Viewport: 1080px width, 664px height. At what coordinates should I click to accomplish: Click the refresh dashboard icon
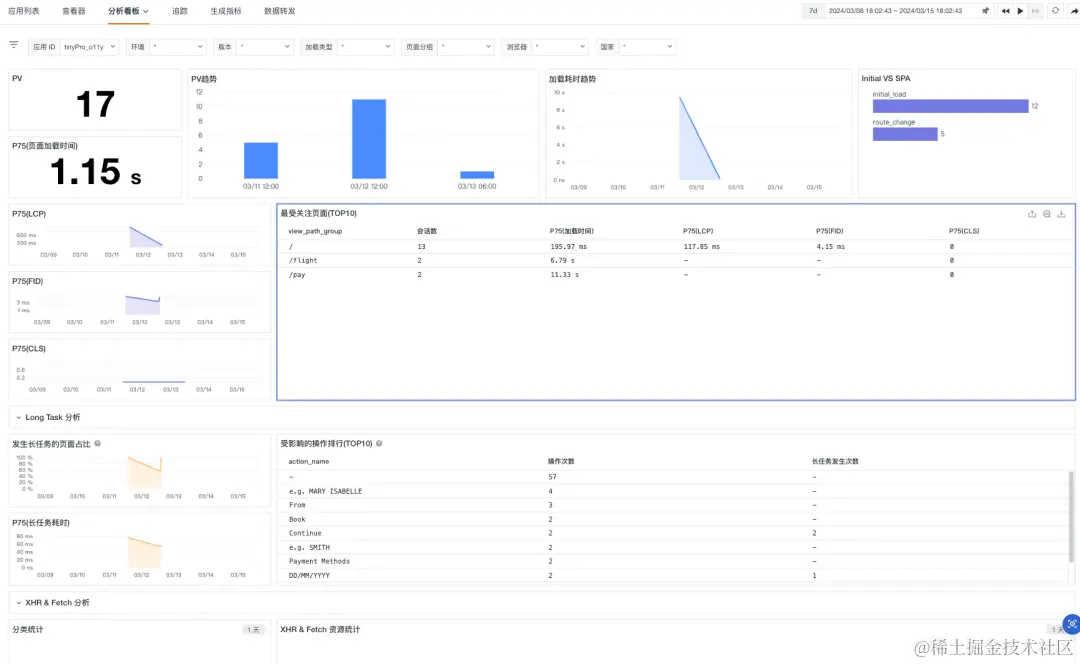coord(1055,11)
